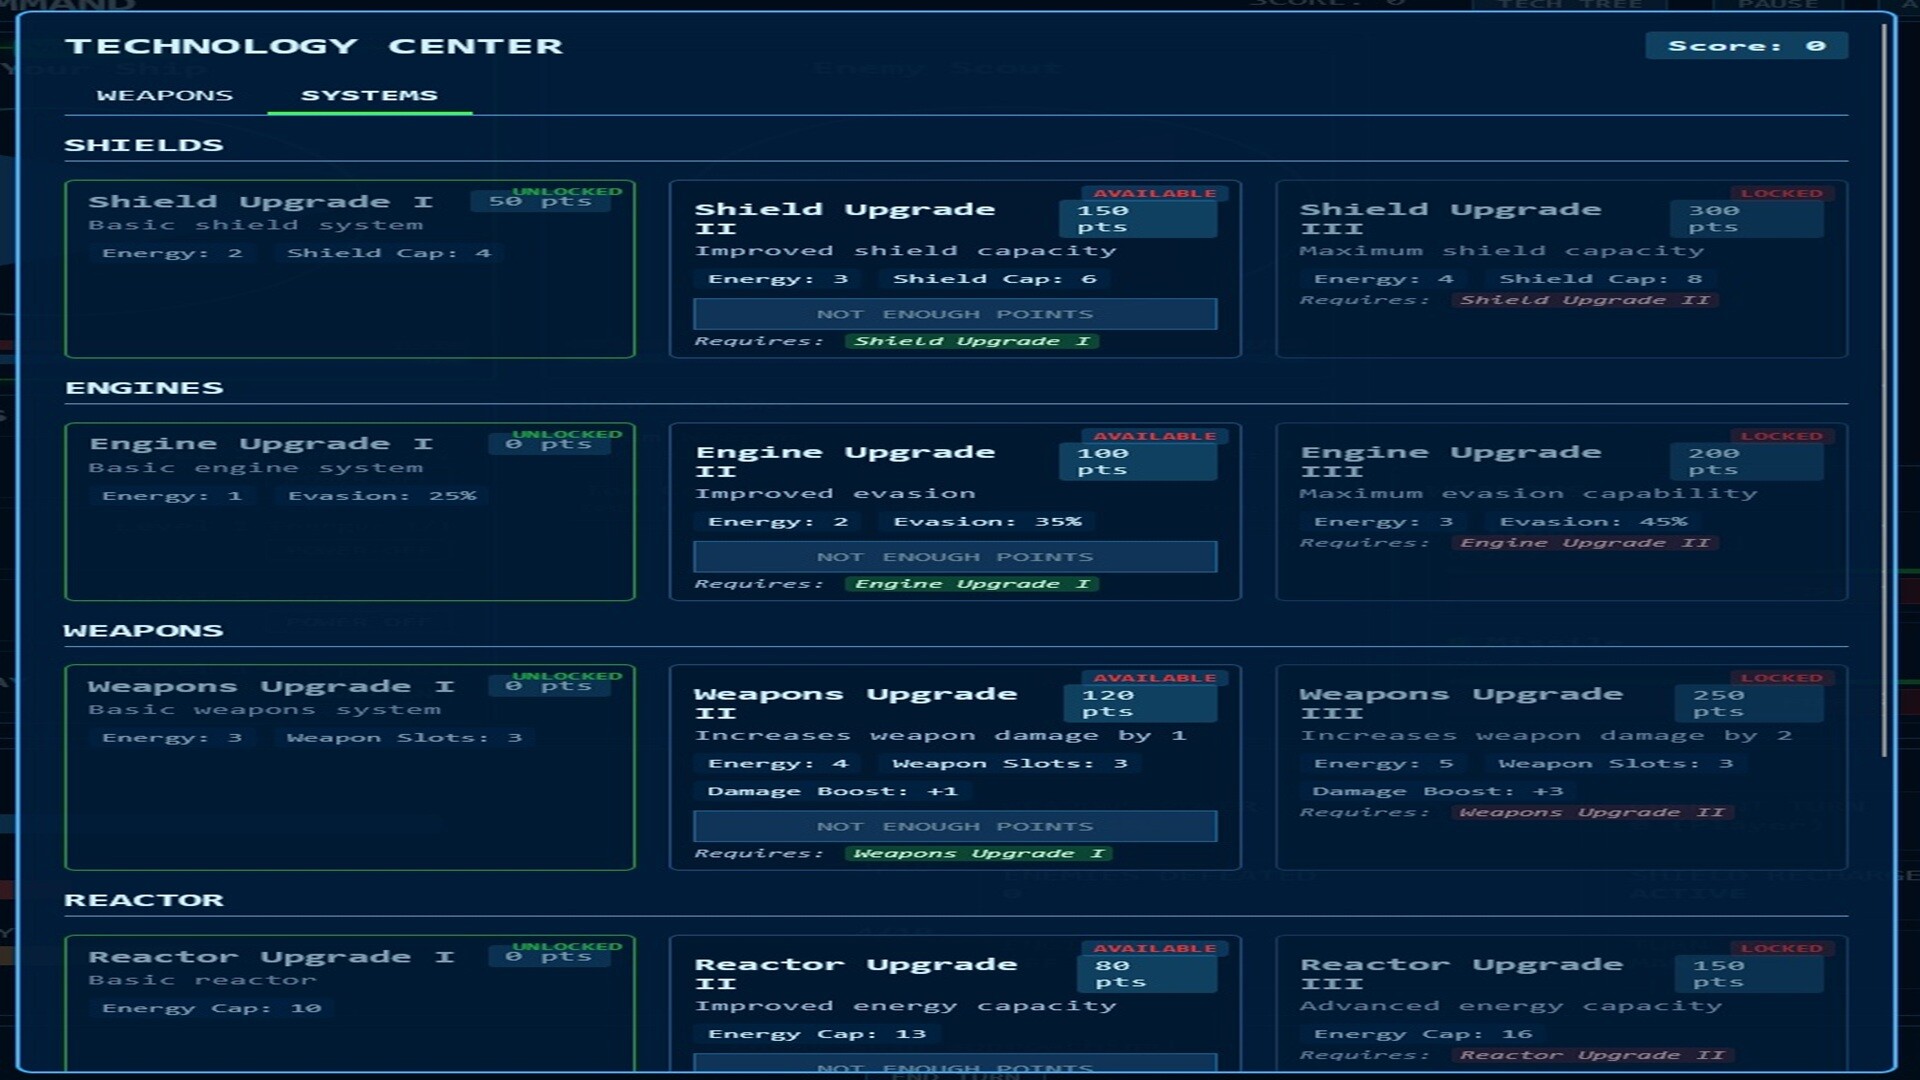Collapse the SHIELDS section header
Image resolution: width=1920 pixels, height=1080 pixels.
(x=142, y=144)
